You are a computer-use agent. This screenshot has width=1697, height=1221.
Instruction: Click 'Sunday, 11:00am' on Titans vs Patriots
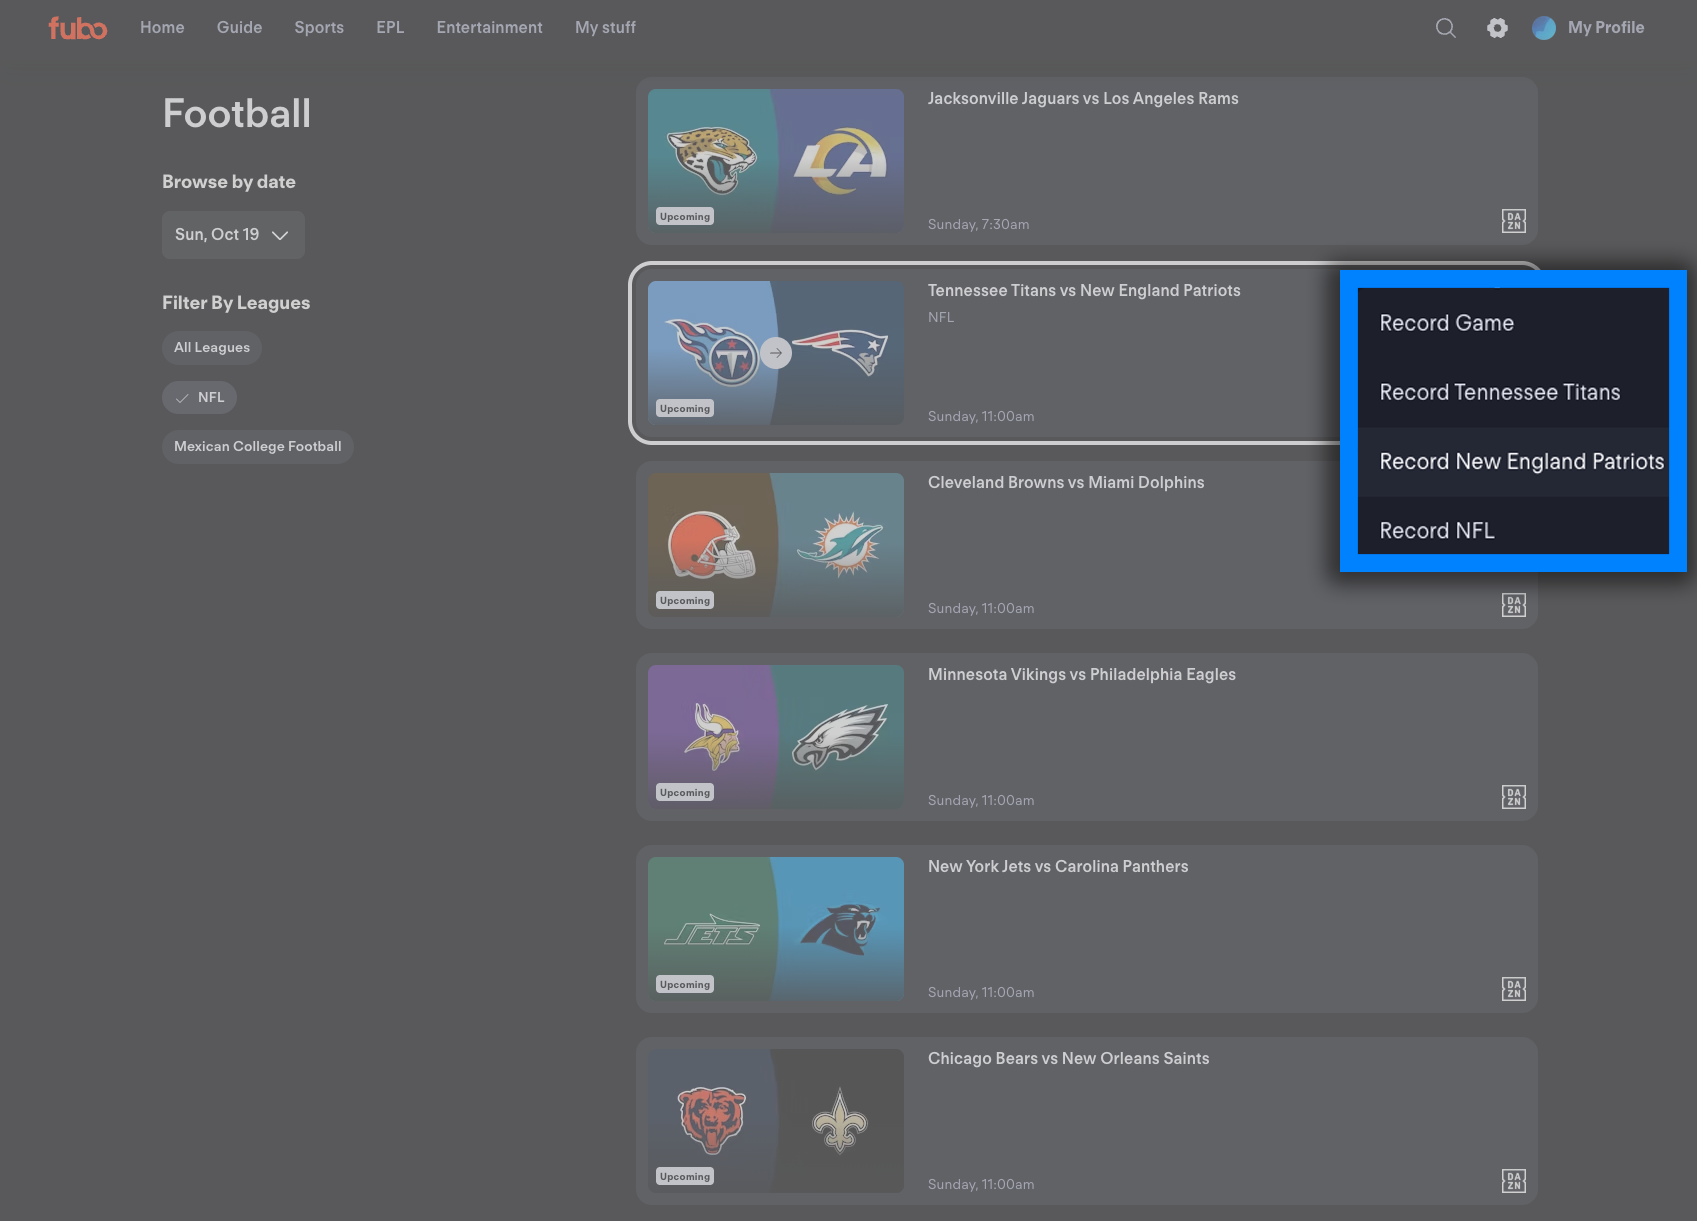click(x=981, y=416)
